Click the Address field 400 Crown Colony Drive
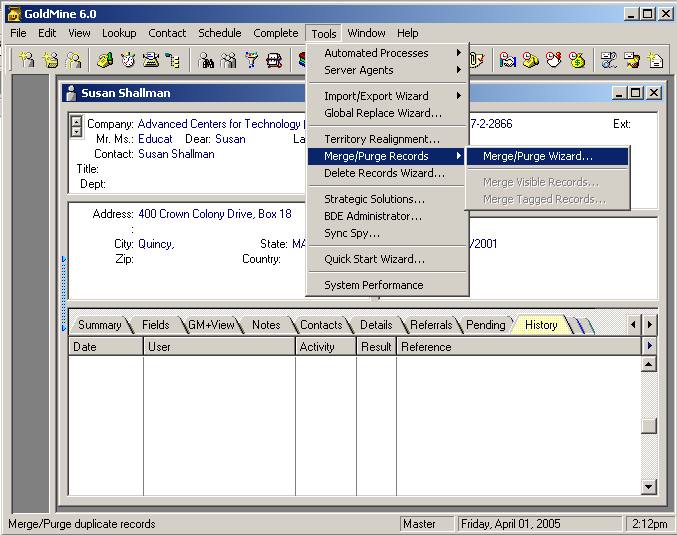677x535 pixels. (x=215, y=214)
